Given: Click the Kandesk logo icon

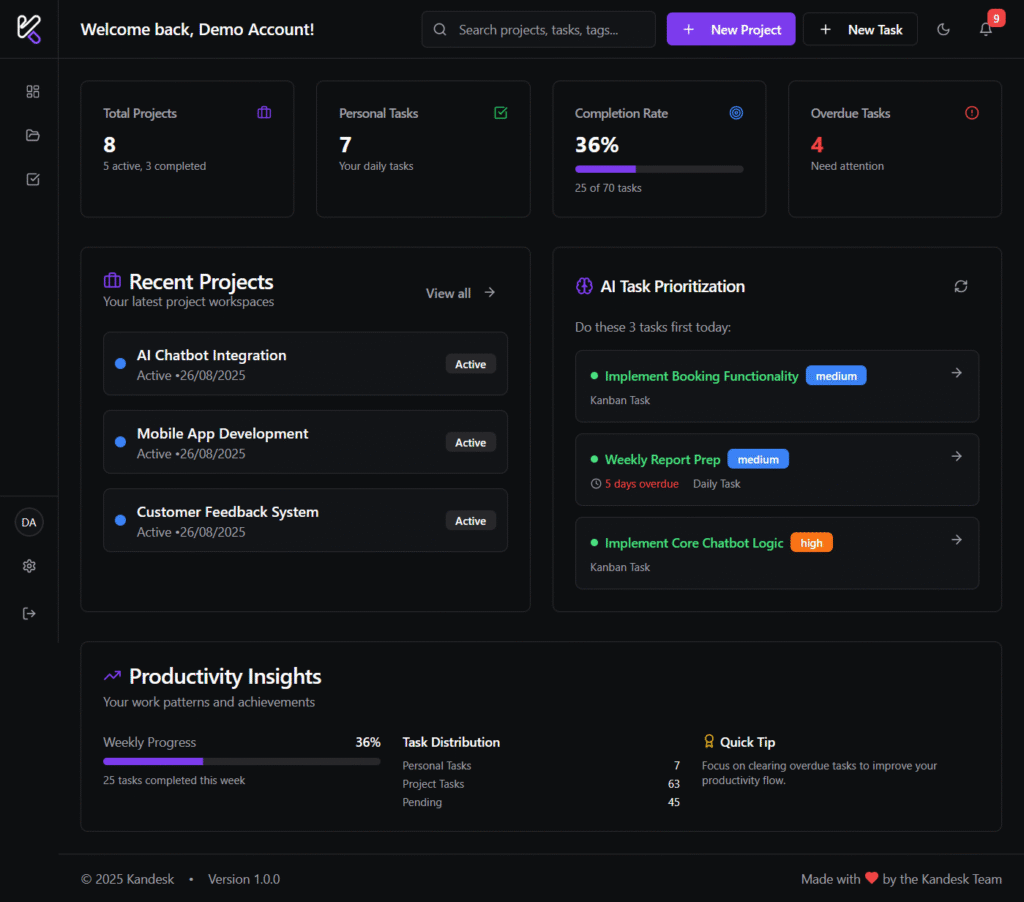Looking at the screenshot, I should [29, 29].
